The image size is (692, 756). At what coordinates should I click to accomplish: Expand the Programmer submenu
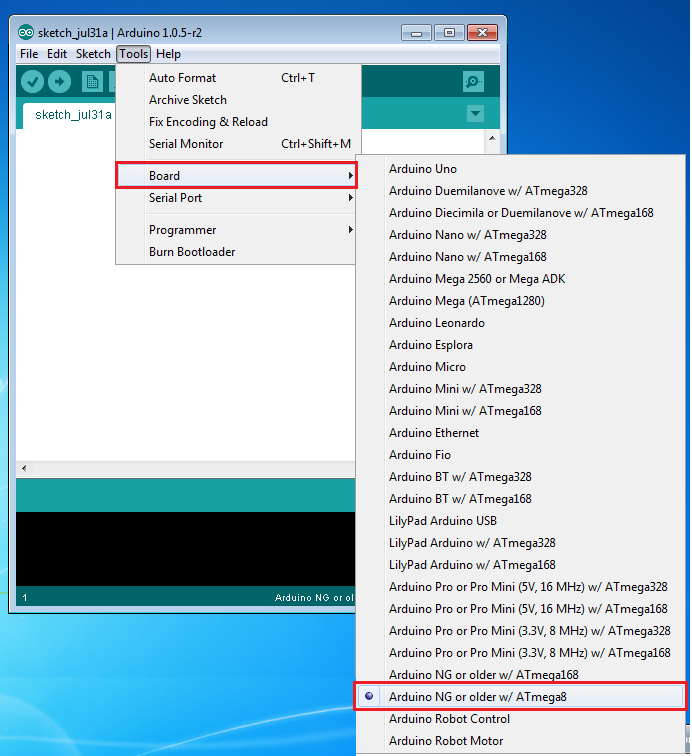[236, 230]
